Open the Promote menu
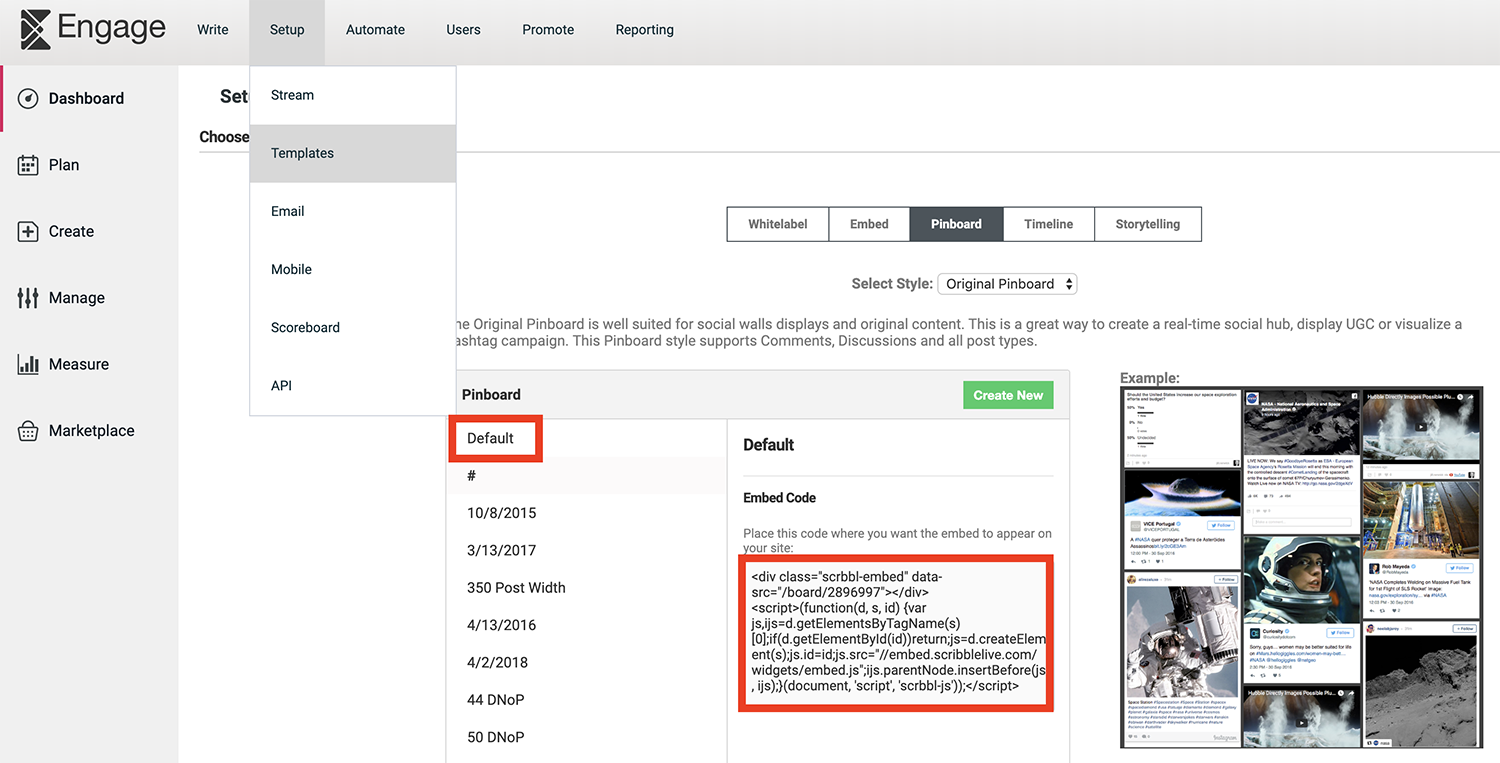The height and width of the screenshot is (763, 1500). (548, 30)
